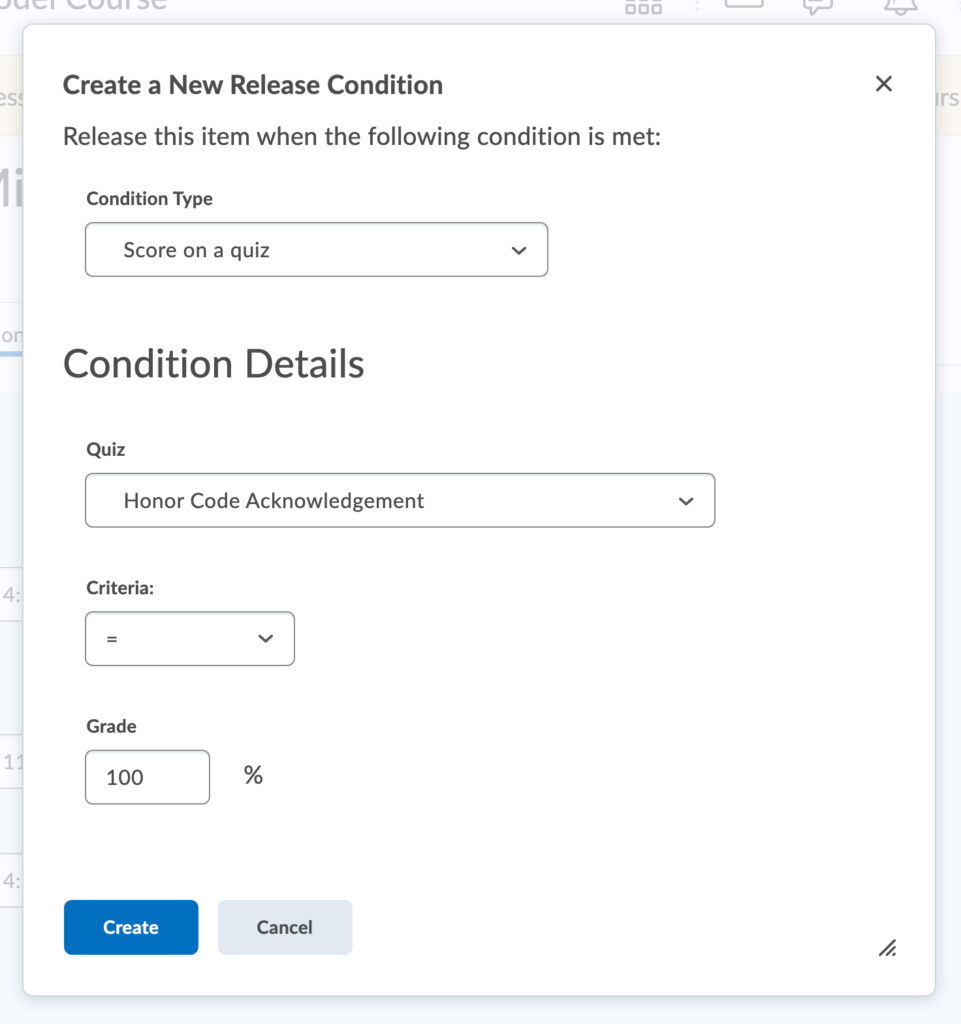Click the Create button

click(130, 927)
